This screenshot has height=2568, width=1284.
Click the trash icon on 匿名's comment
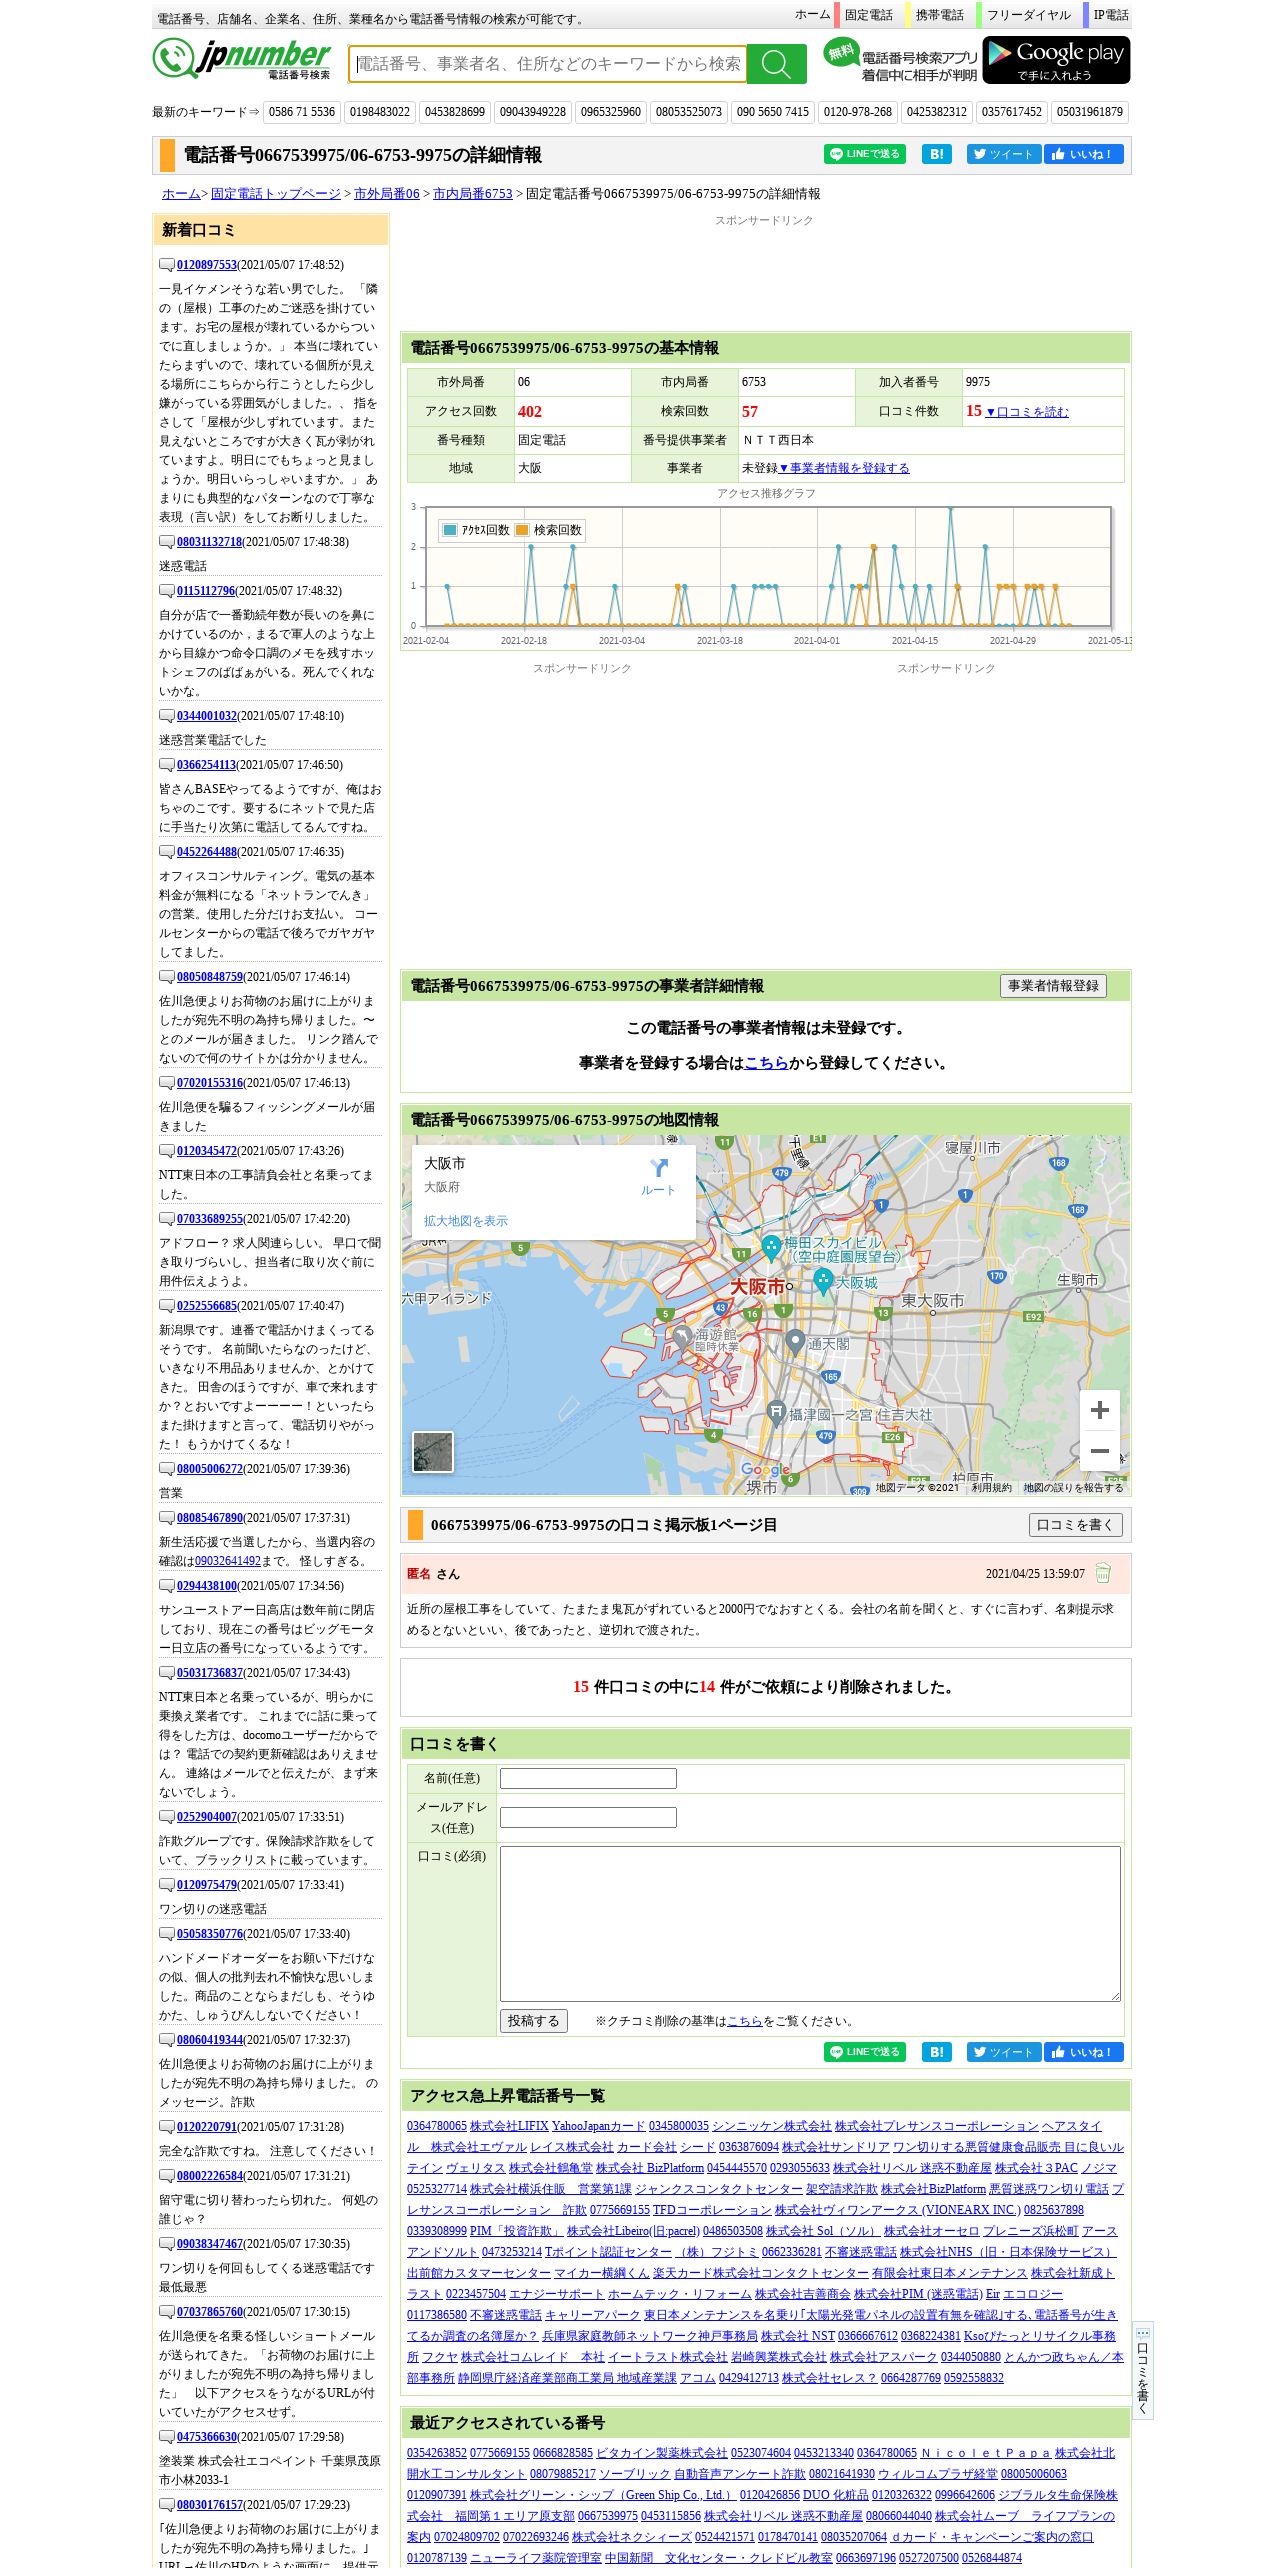(x=1103, y=1573)
